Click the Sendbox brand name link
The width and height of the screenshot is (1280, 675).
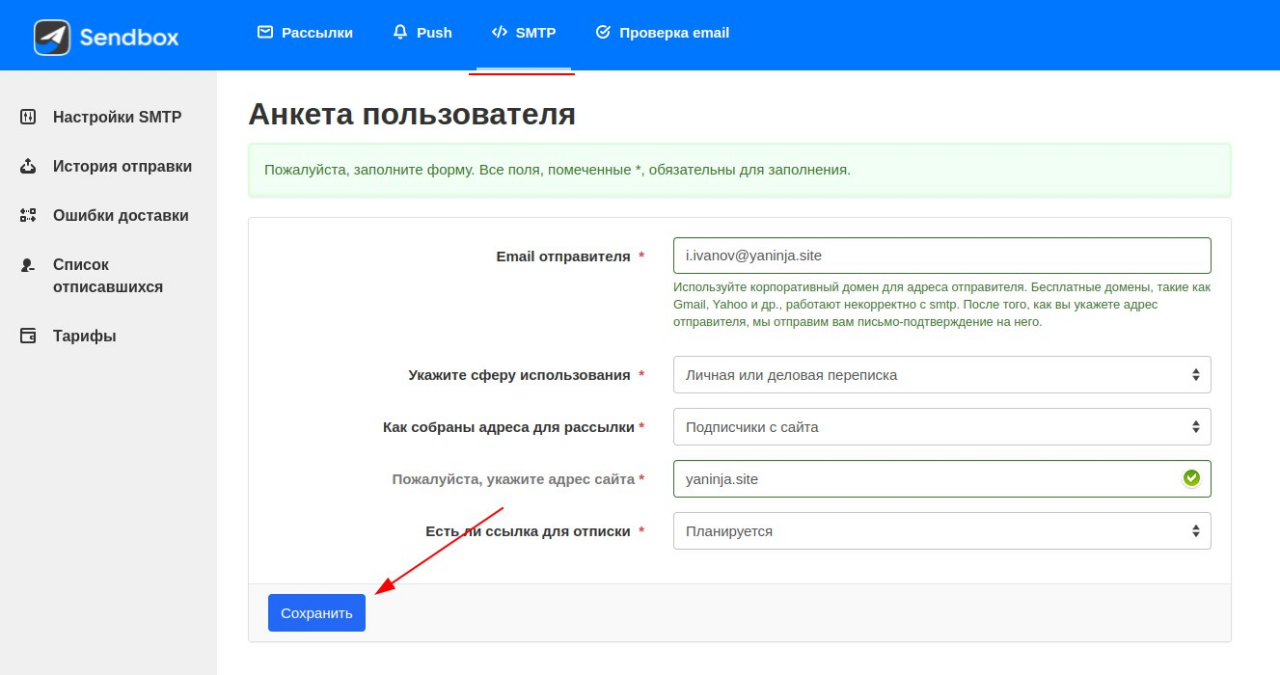pyautogui.click(x=129, y=38)
